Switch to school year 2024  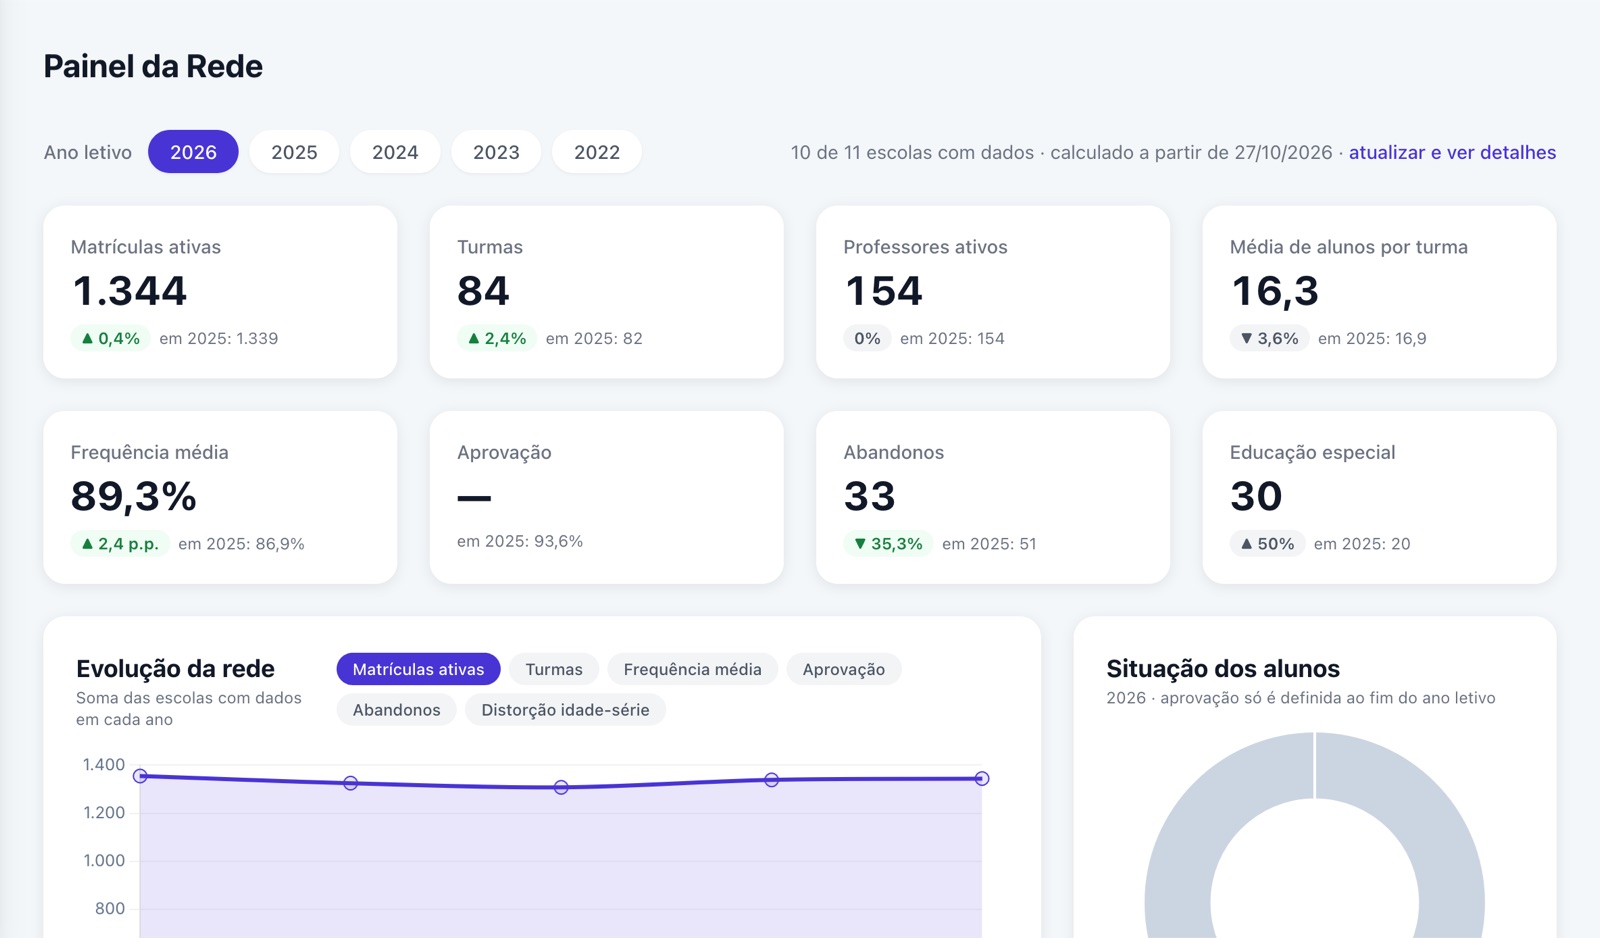395,152
